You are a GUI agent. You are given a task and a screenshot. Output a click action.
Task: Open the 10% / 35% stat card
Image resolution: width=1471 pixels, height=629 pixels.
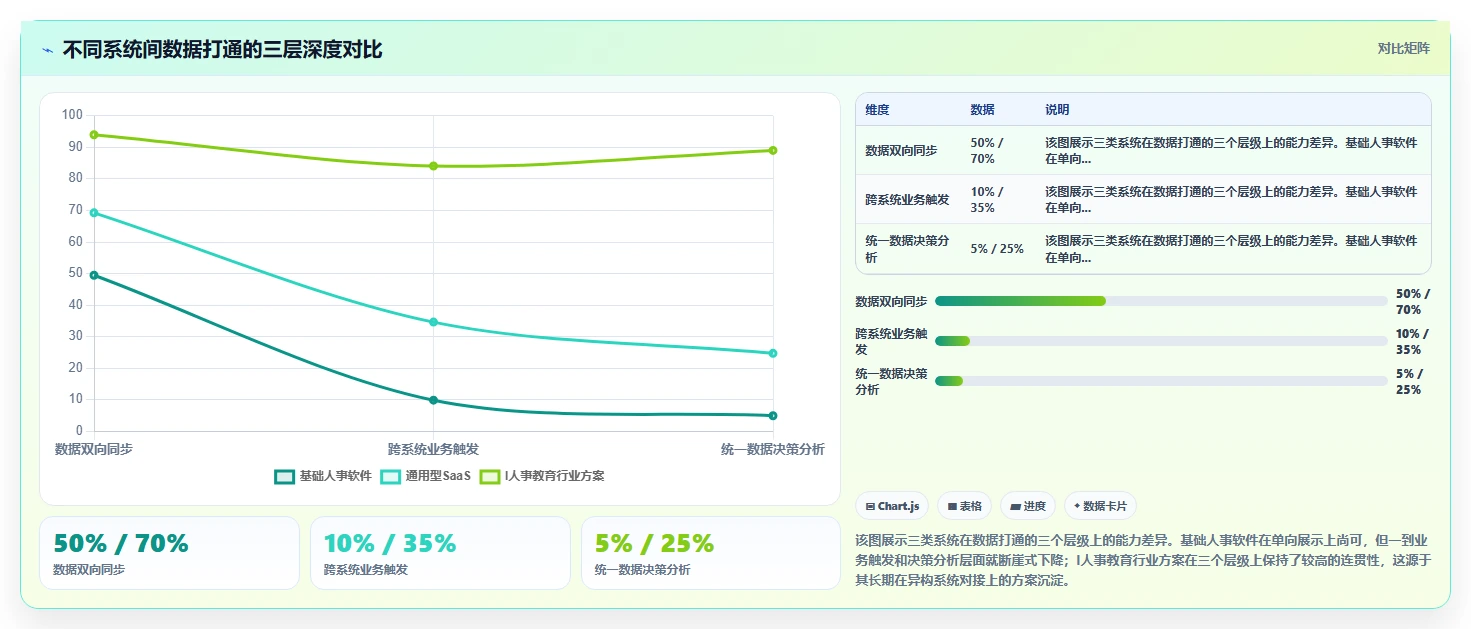pos(440,553)
